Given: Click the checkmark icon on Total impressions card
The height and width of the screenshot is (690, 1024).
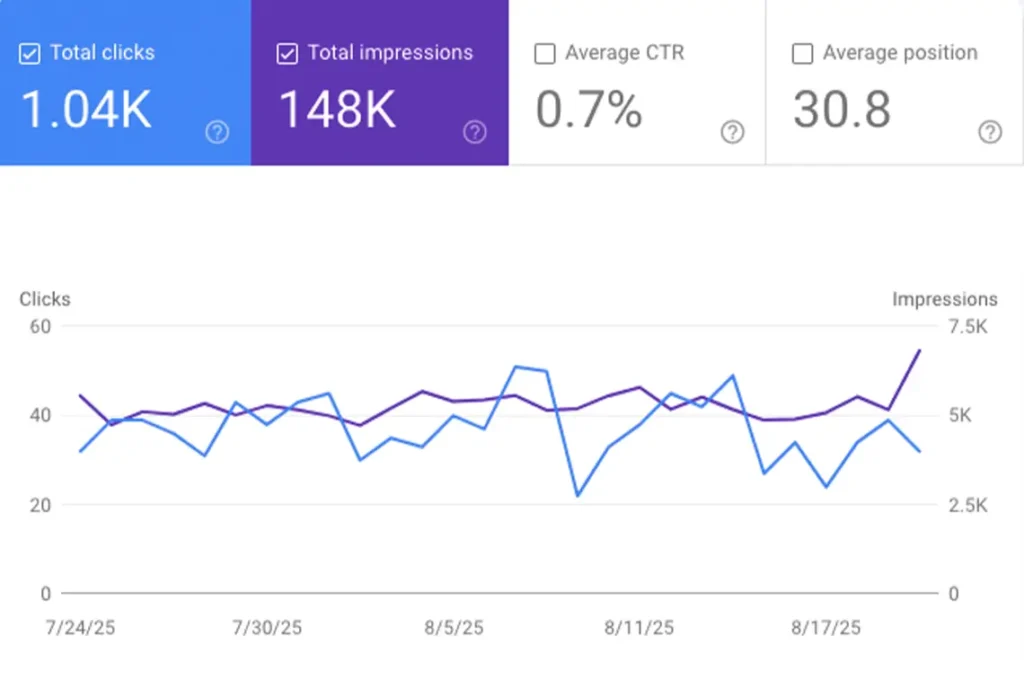Looking at the screenshot, I should [287, 53].
